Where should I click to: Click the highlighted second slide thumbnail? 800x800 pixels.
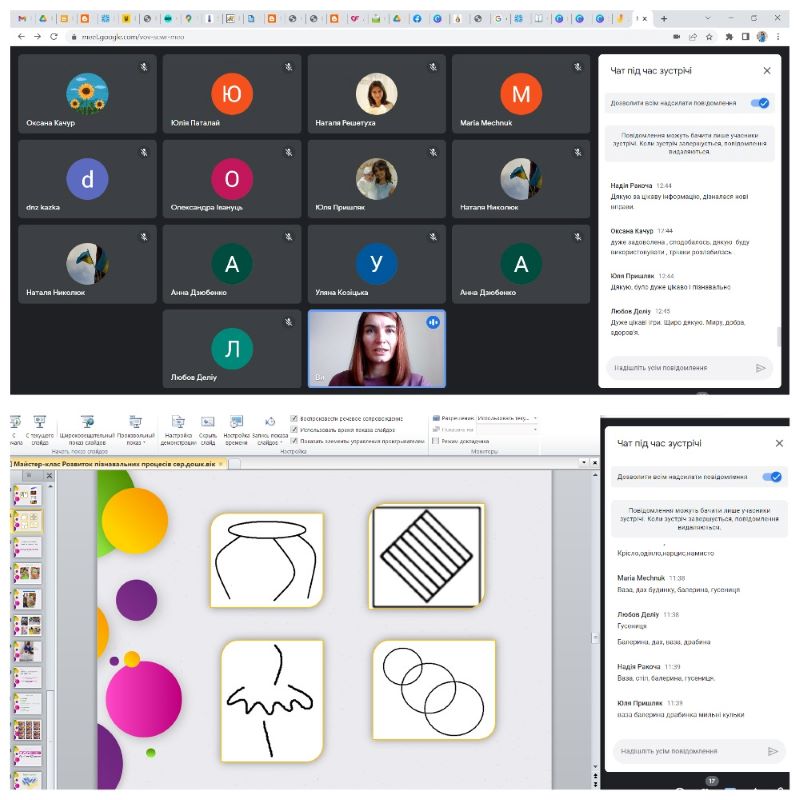(28, 521)
